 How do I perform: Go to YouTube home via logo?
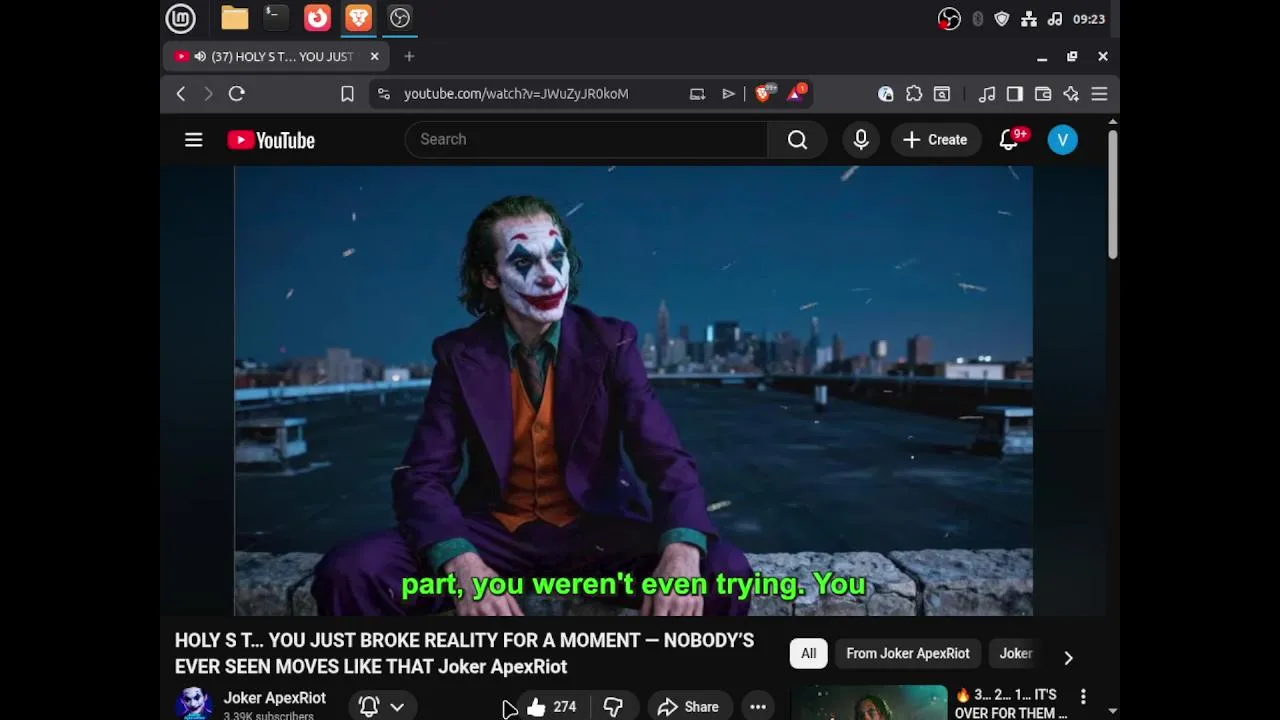pos(271,140)
